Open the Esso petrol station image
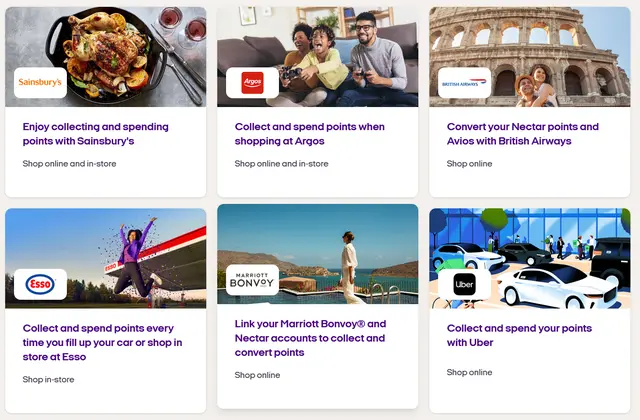The image size is (640, 420). tap(106, 258)
